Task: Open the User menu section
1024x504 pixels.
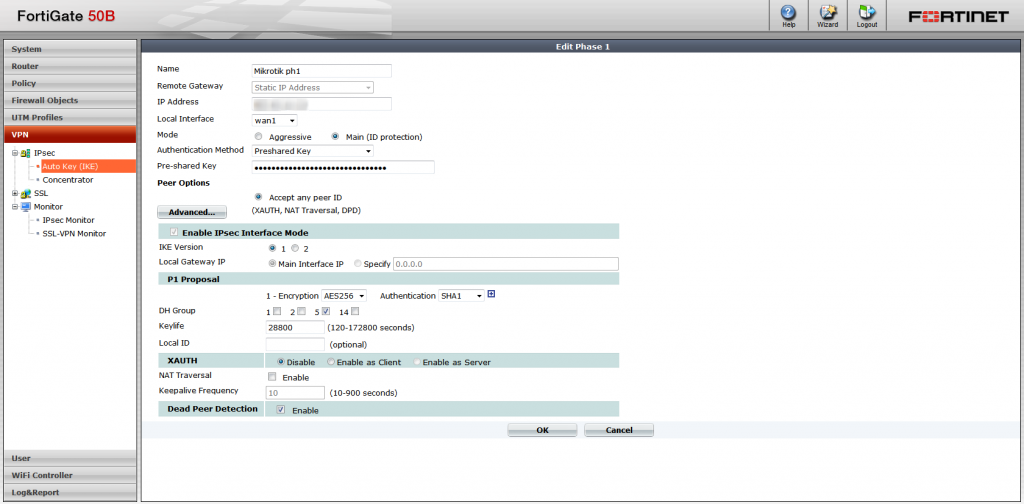Action: click(x=70, y=458)
